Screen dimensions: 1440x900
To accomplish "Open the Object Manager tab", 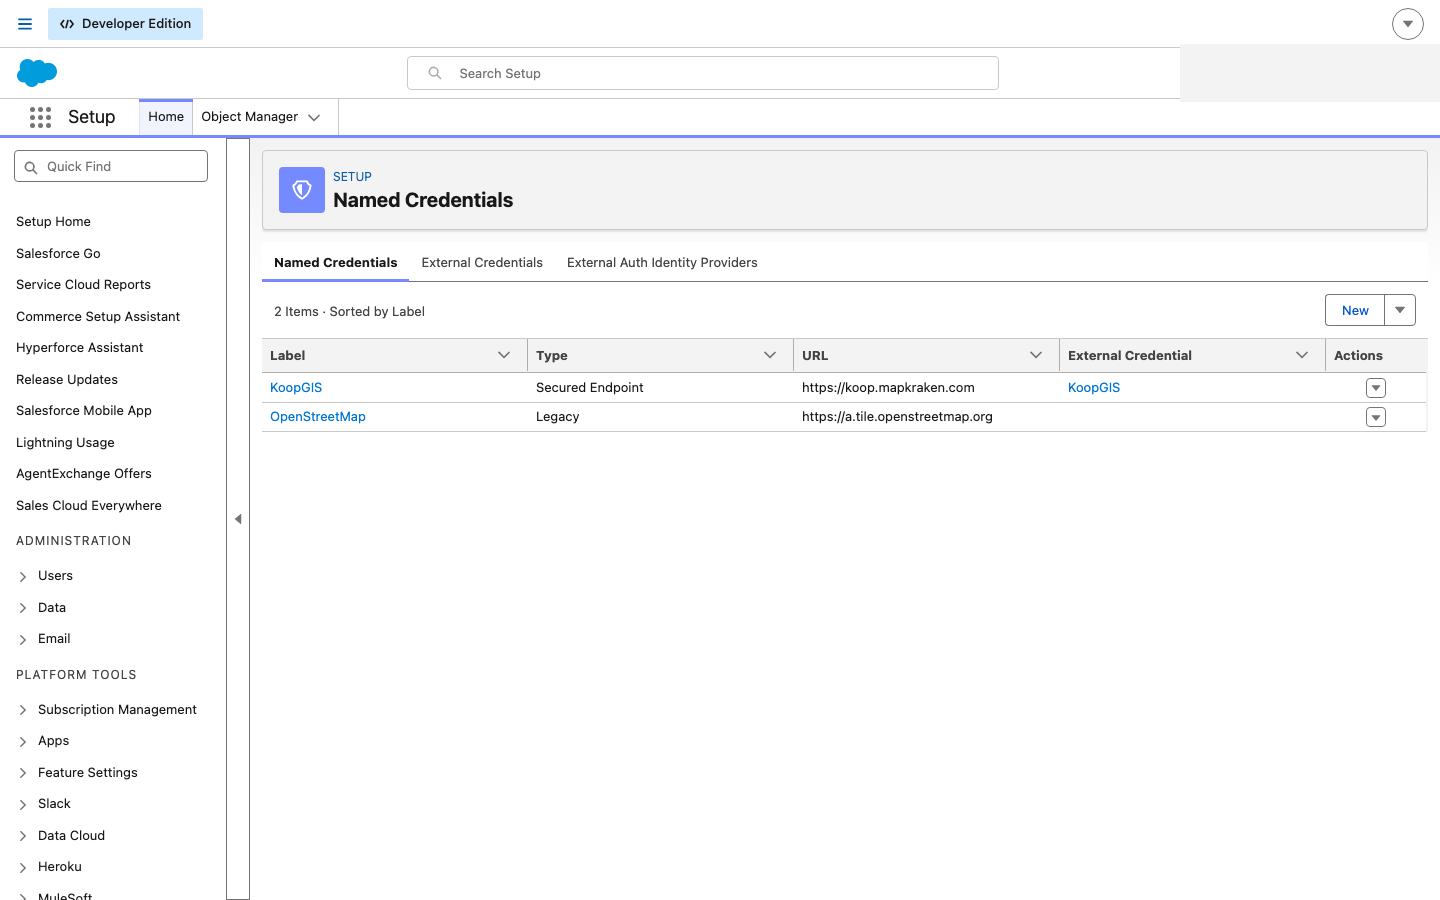I will (x=250, y=117).
